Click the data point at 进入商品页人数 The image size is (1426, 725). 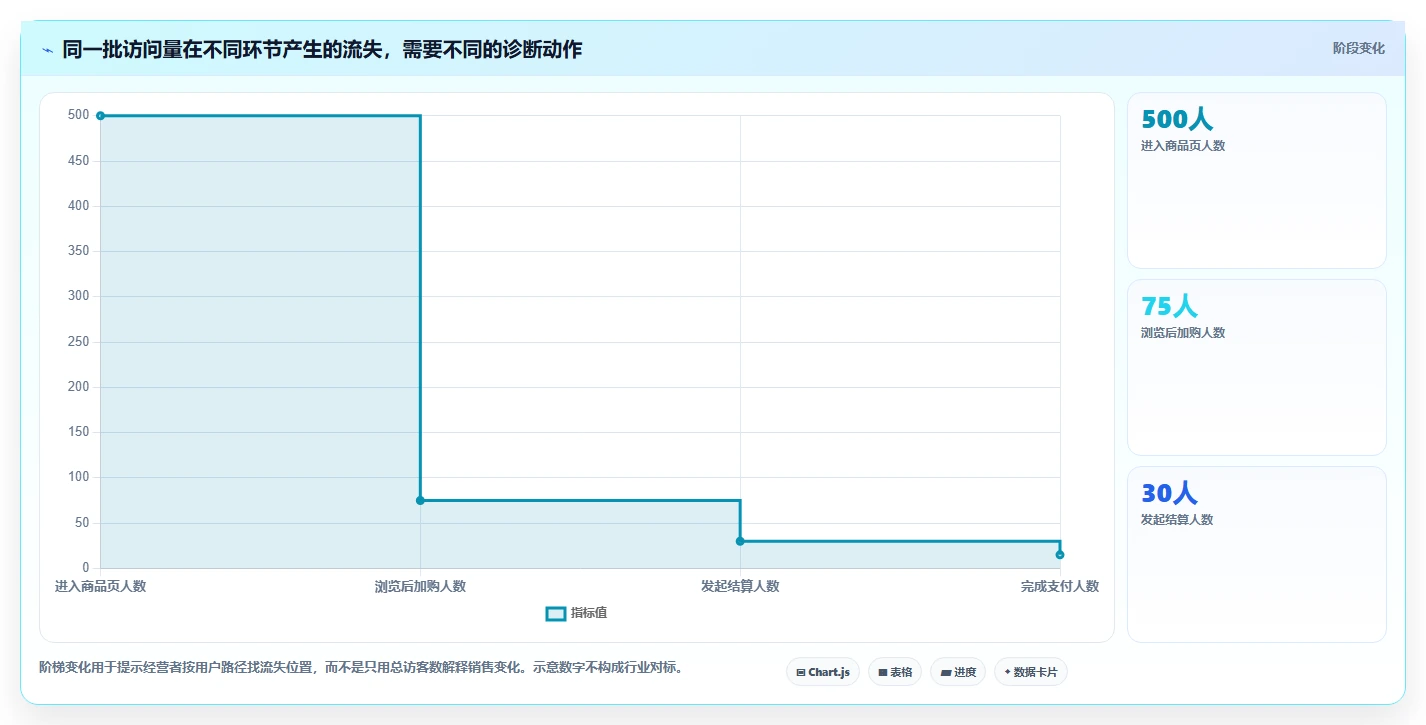point(100,116)
